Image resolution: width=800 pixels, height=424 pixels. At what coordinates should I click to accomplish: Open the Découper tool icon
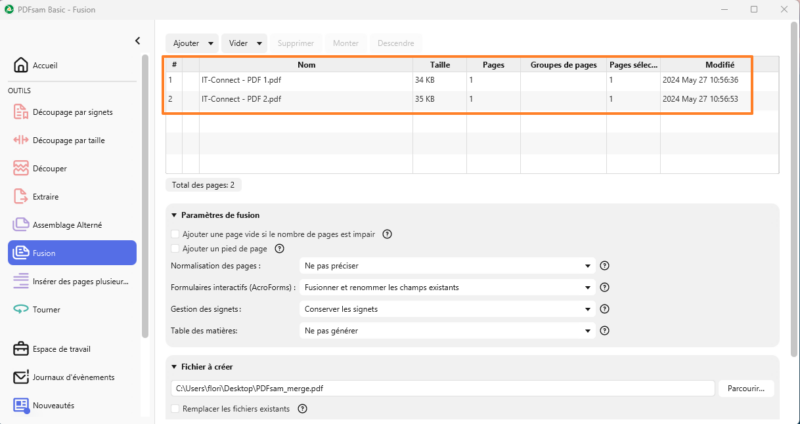tap(21, 168)
